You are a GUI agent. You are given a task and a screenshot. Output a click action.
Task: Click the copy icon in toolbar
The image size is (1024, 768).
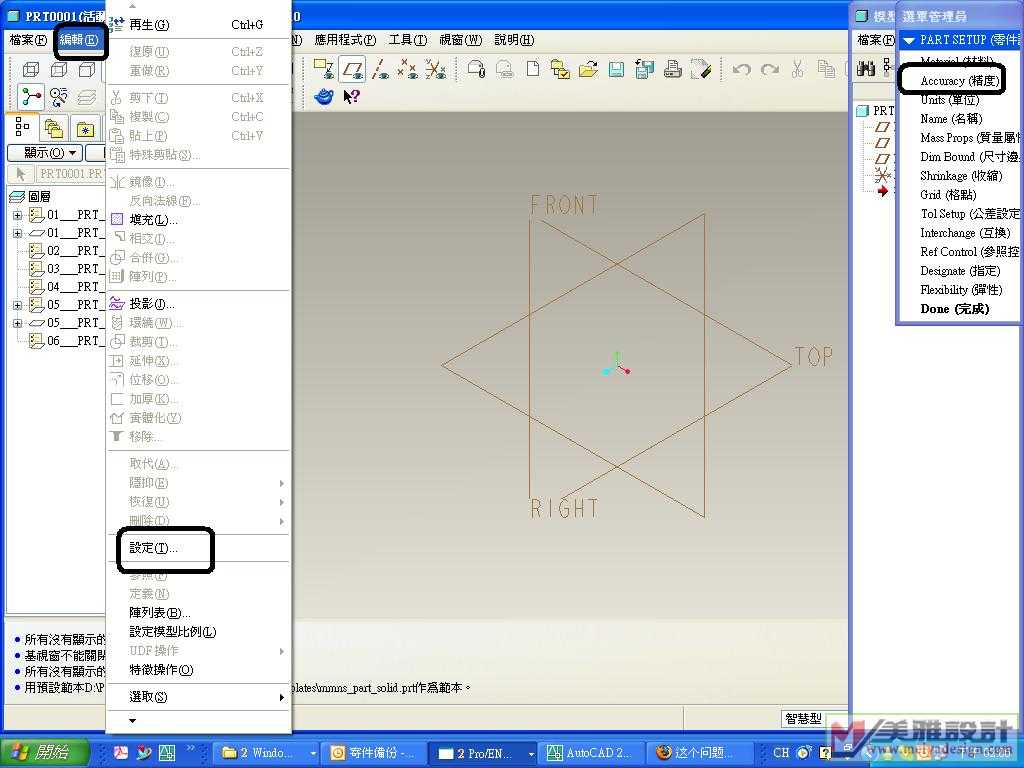(x=826, y=69)
